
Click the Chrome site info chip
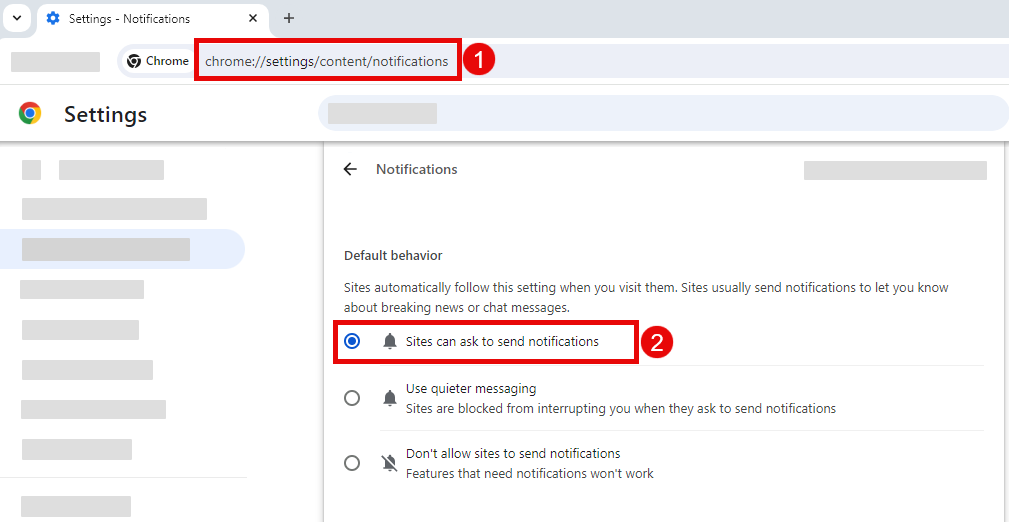(x=158, y=61)
